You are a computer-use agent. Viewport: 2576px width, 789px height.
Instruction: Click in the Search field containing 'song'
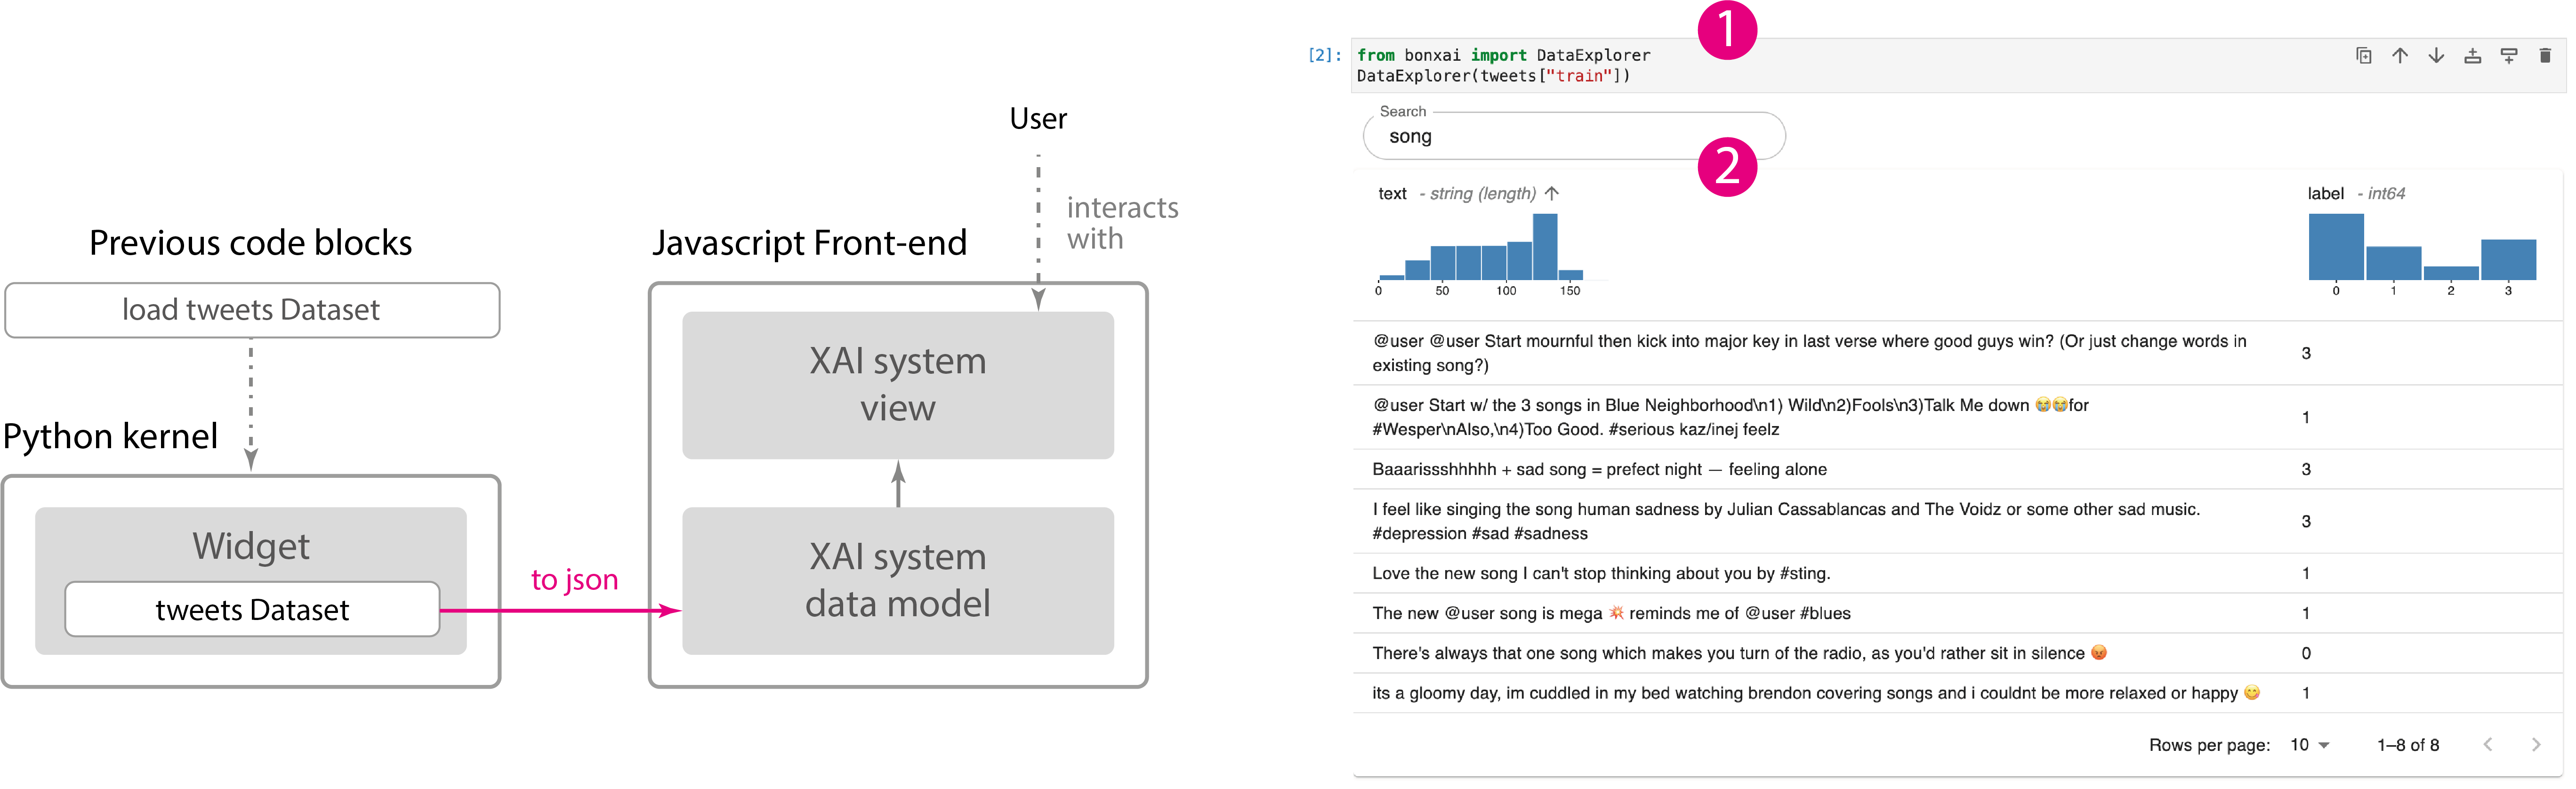[x=1540, y=137]
